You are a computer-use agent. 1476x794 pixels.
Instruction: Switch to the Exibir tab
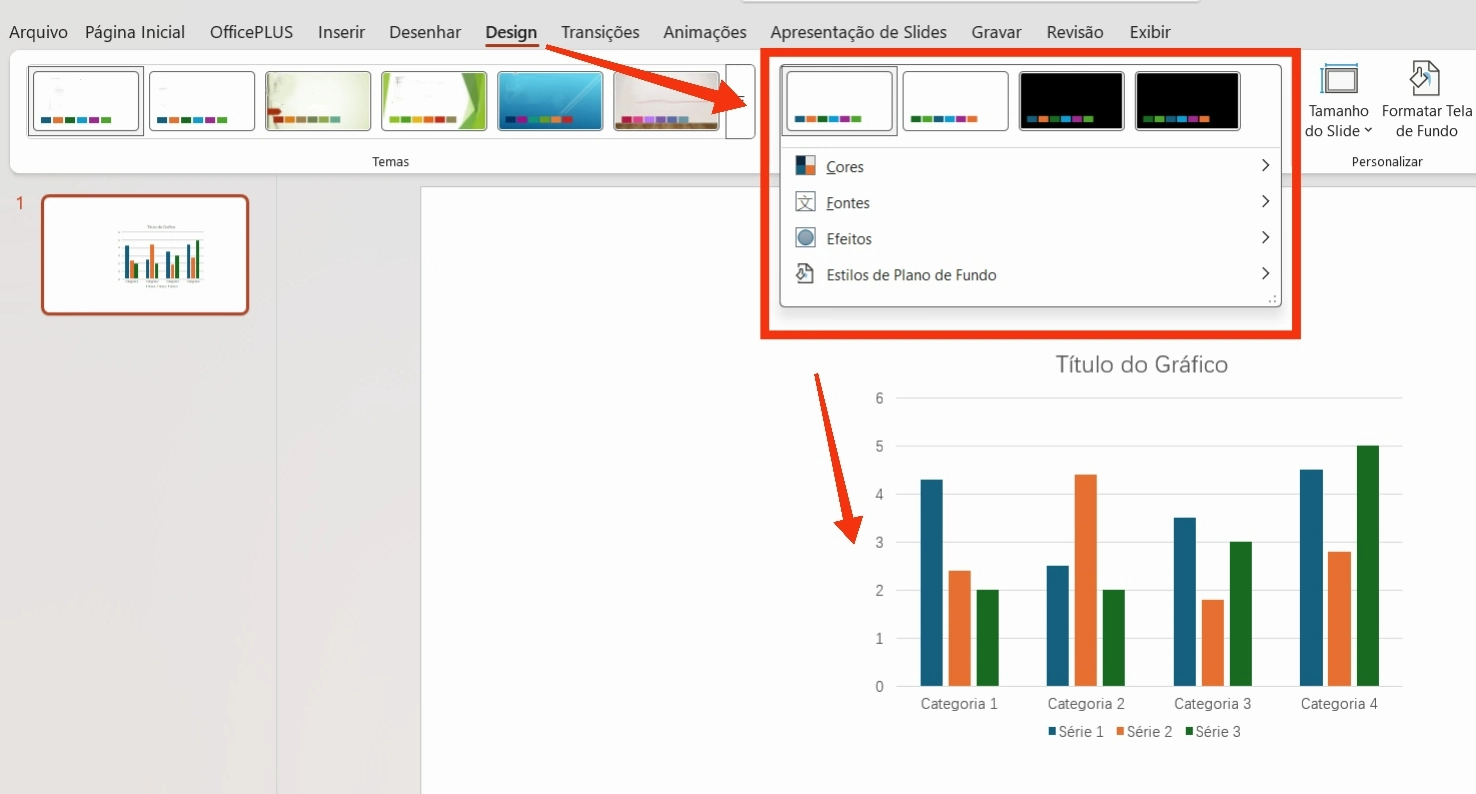pos(1150,32)
